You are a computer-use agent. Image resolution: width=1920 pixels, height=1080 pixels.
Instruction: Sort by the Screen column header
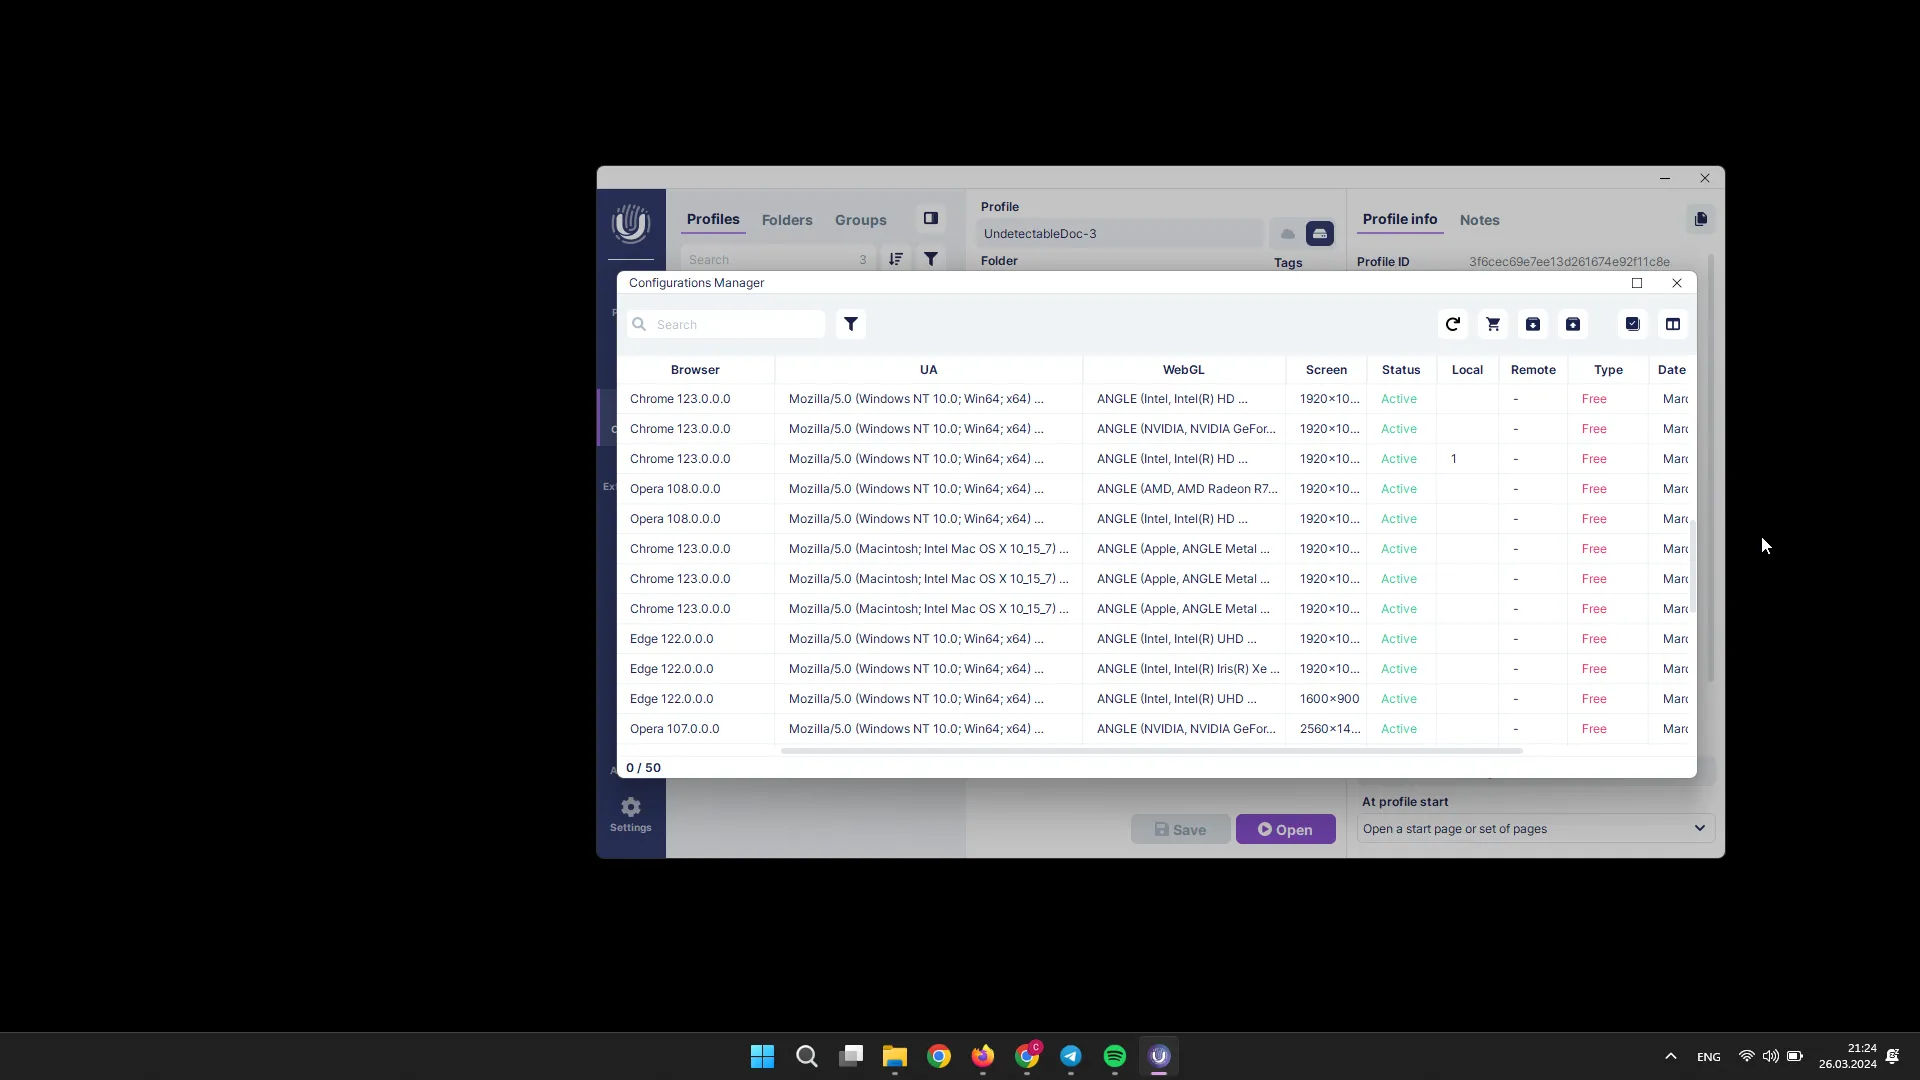click(x=1326, y=370)
